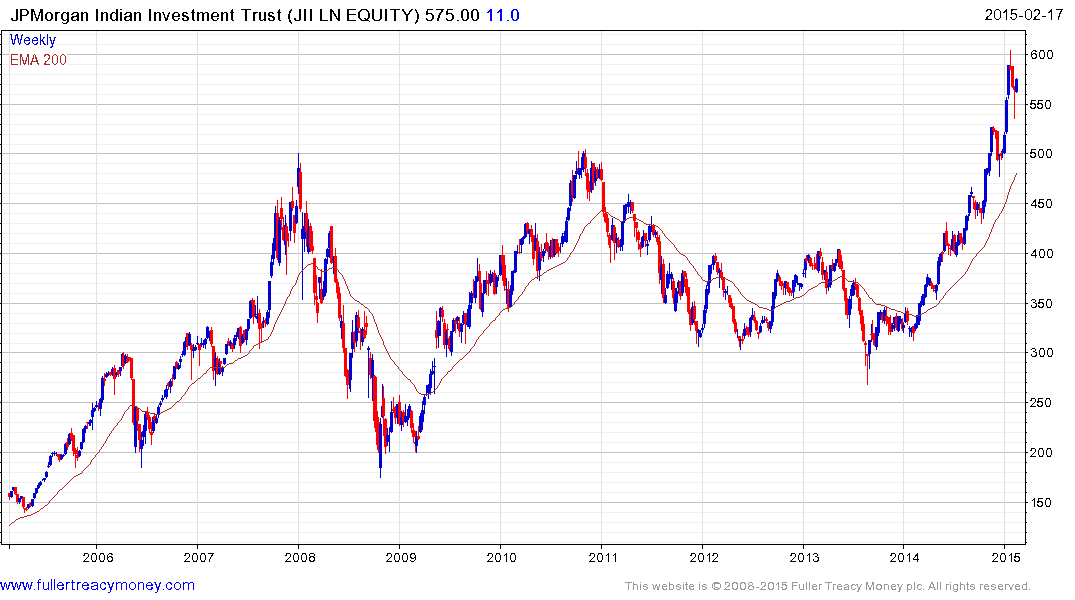Click the 2011 label on the time axis
The width and height of the screenshot is (1075, 600).
(x=603, y=557)
